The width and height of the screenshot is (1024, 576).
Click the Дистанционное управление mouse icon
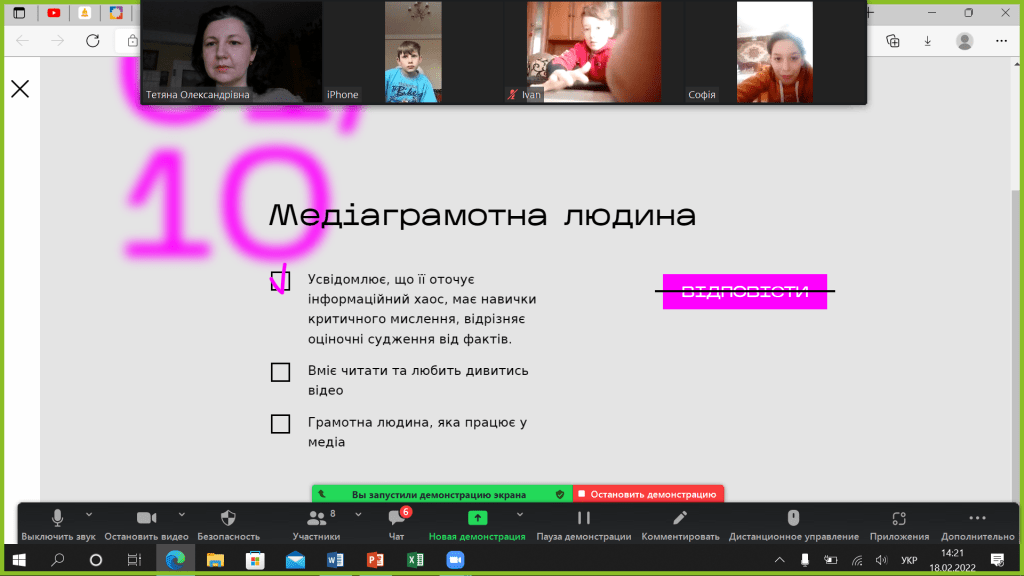point(793,518)
